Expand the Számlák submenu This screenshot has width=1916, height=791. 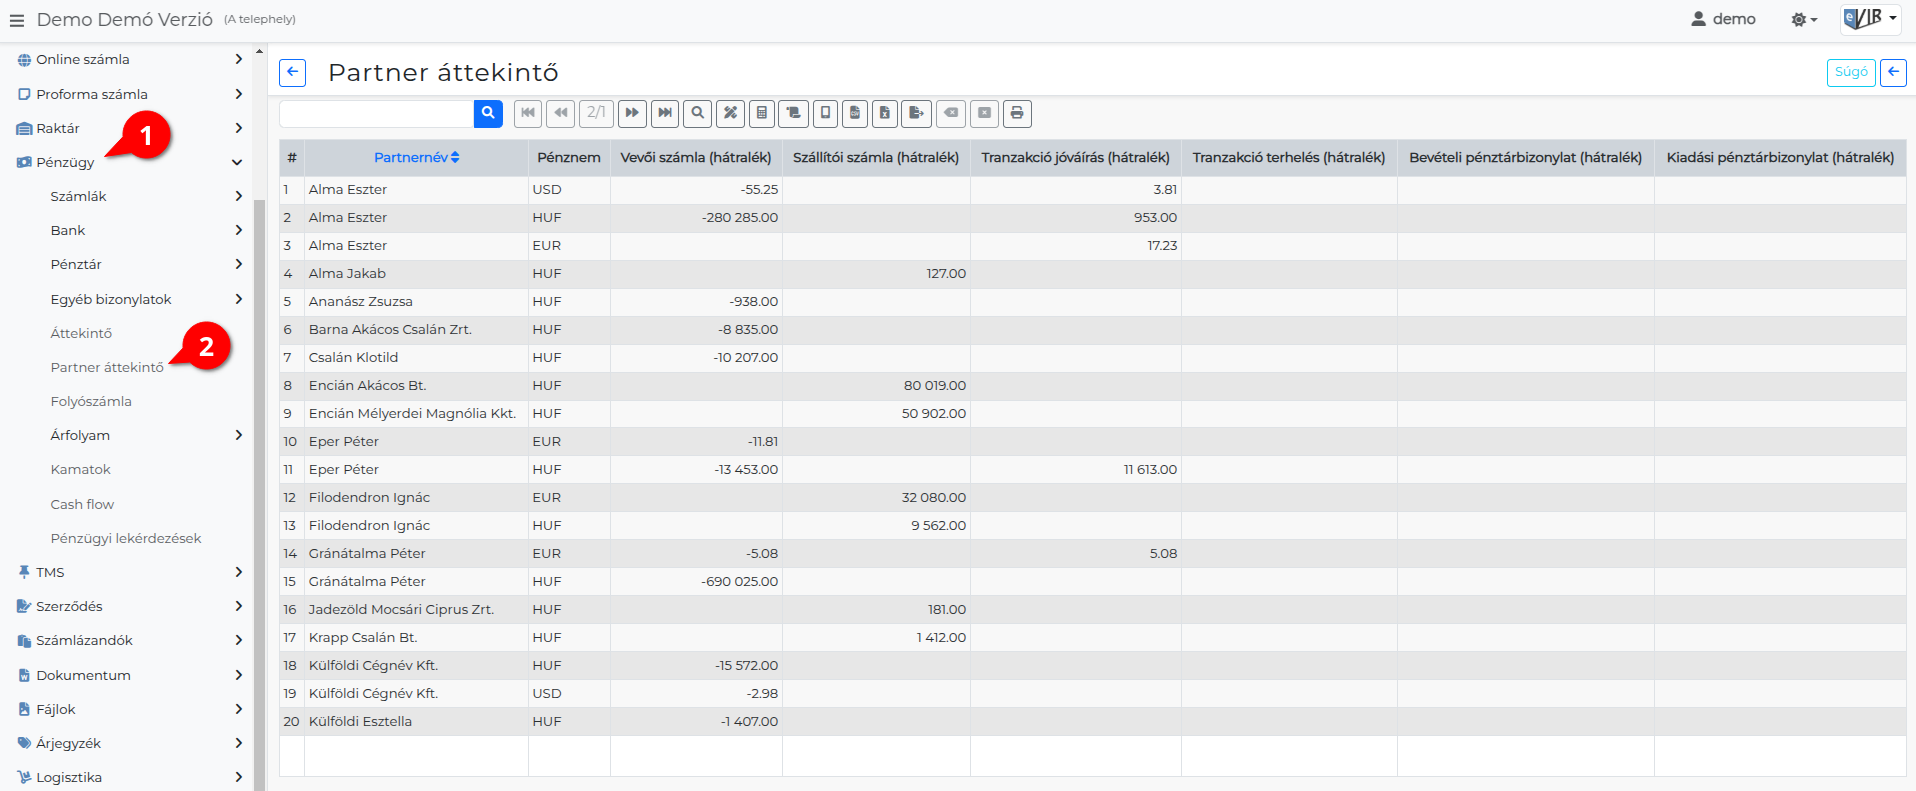click(x=238, y=196)
